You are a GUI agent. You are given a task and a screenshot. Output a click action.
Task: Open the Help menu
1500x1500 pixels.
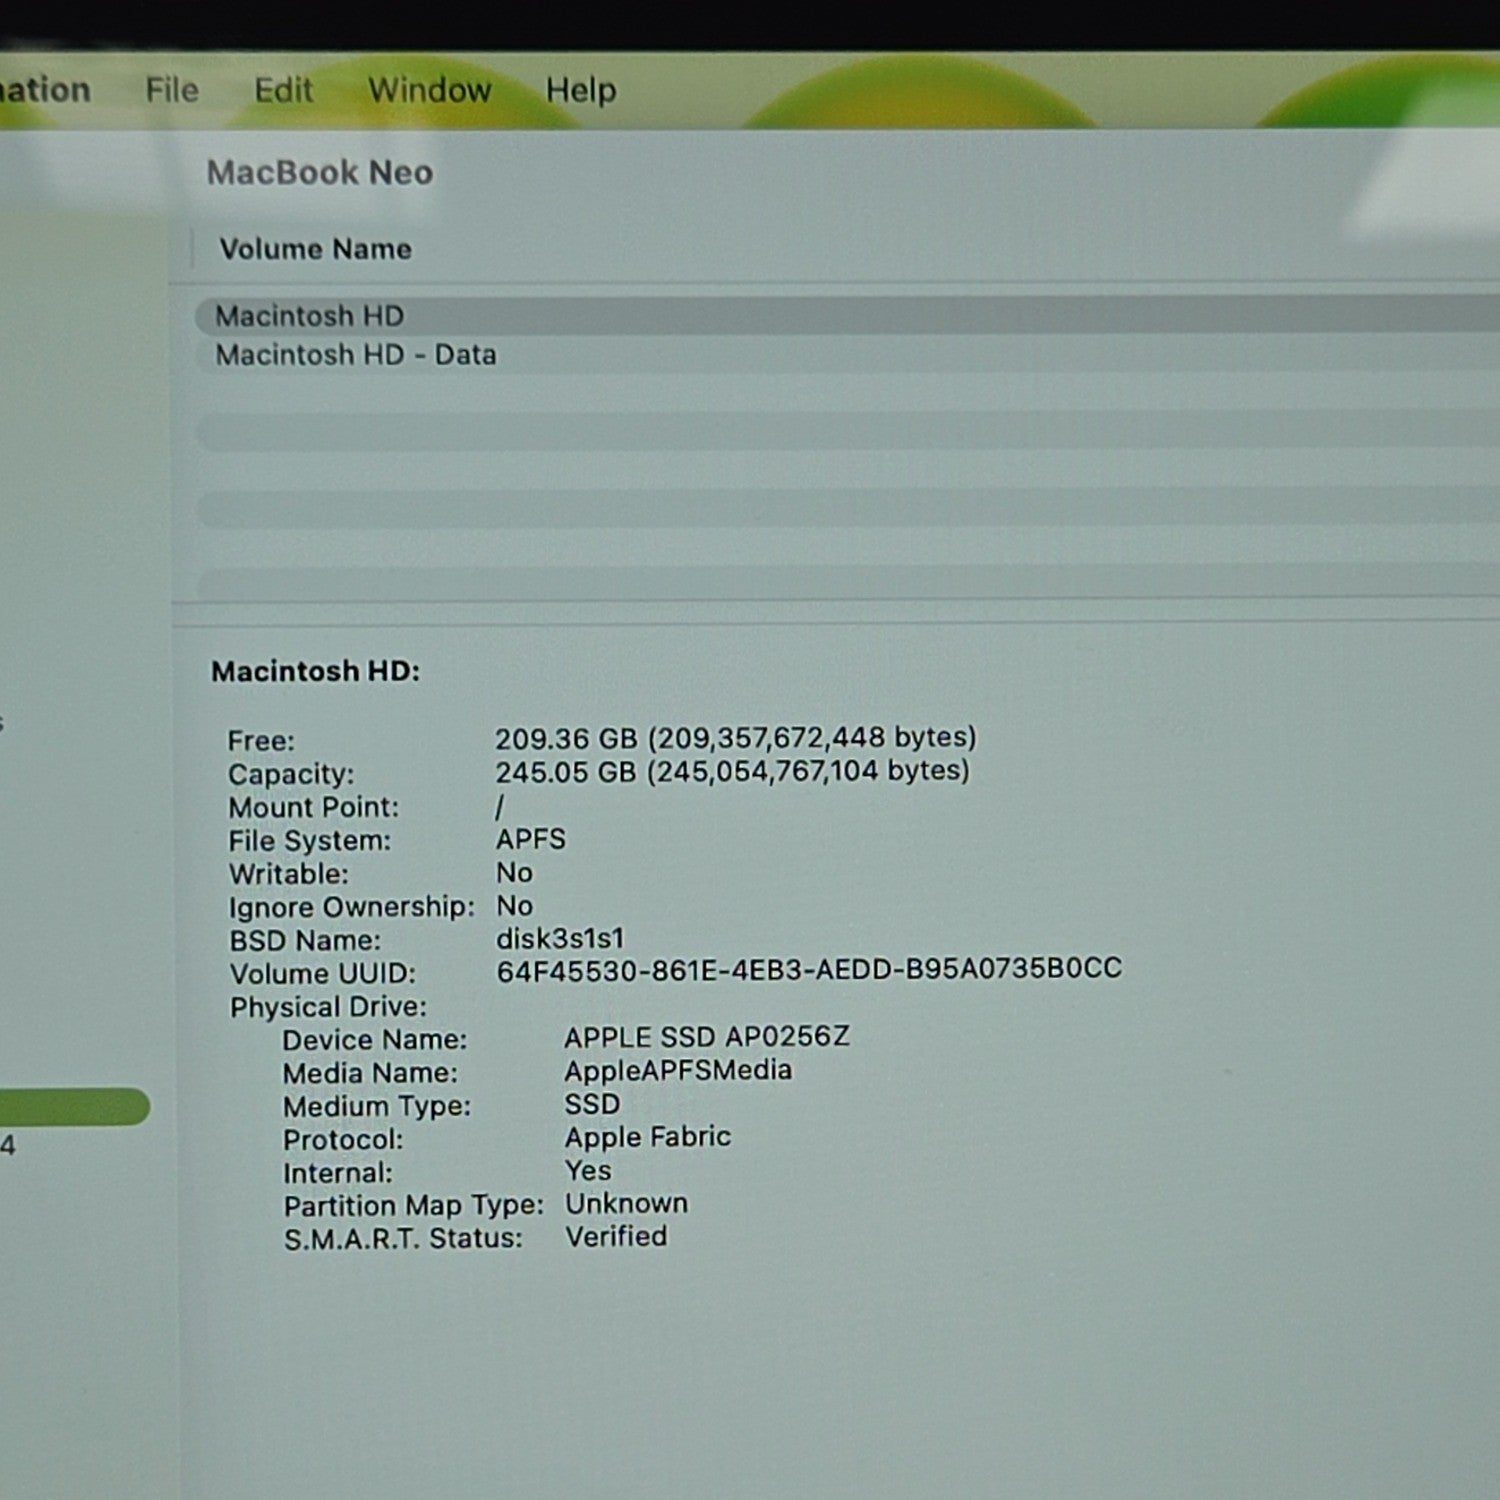coord(580,91)
